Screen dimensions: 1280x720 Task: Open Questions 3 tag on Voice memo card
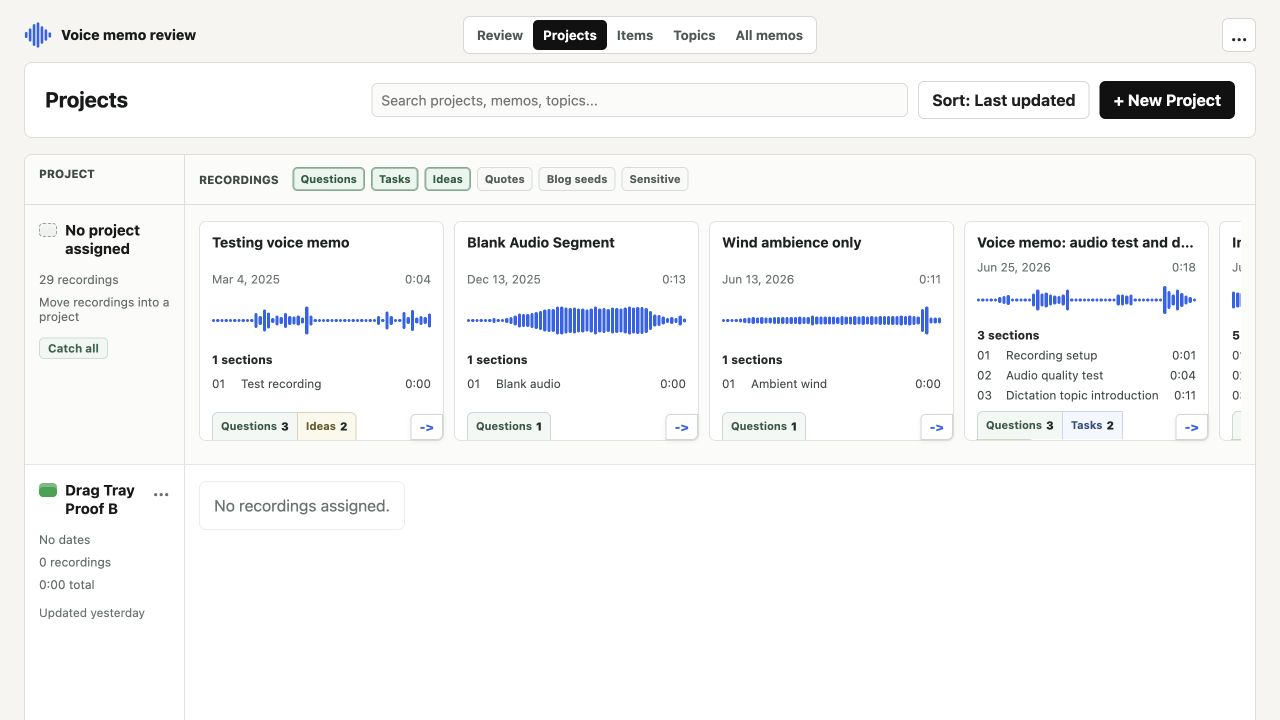pyautogui.click(x=1020, y=425)
